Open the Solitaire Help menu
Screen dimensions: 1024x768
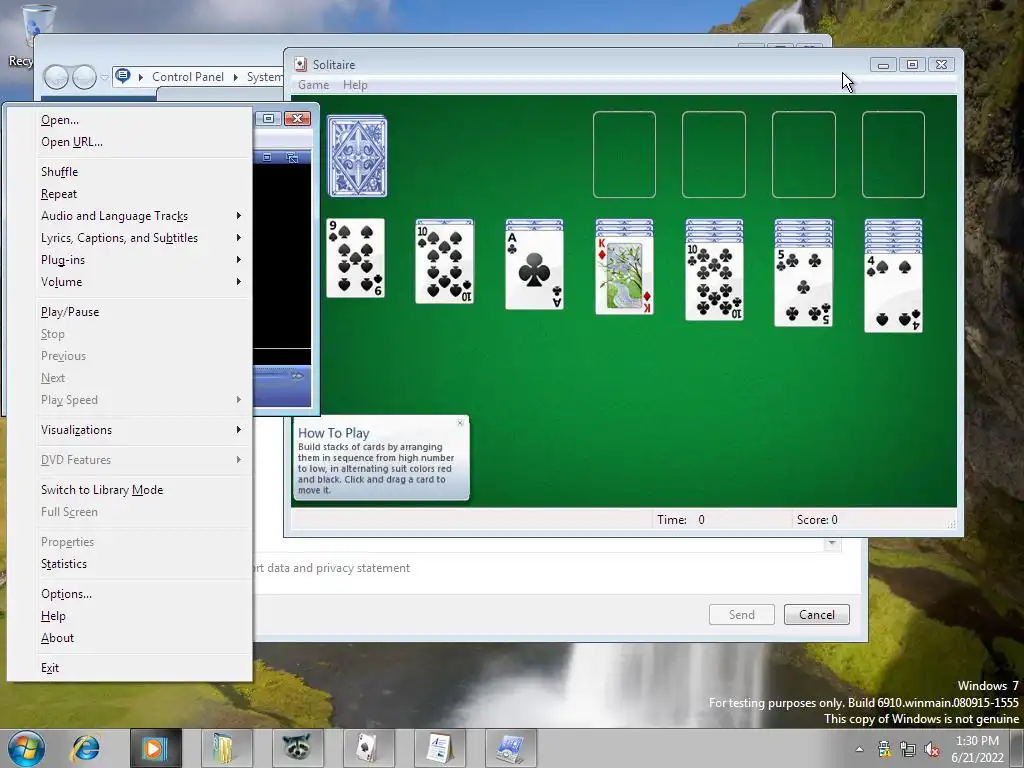point(355,85)
